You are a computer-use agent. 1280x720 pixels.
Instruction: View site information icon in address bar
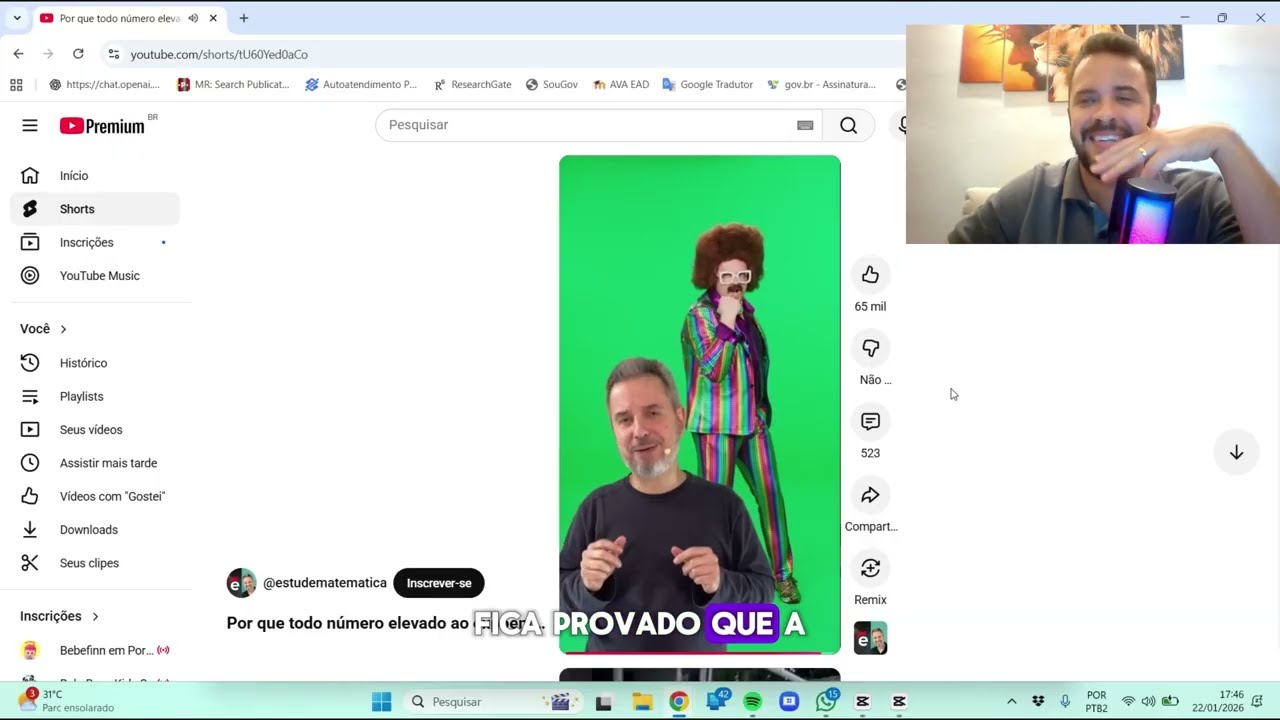coord(114,54)
